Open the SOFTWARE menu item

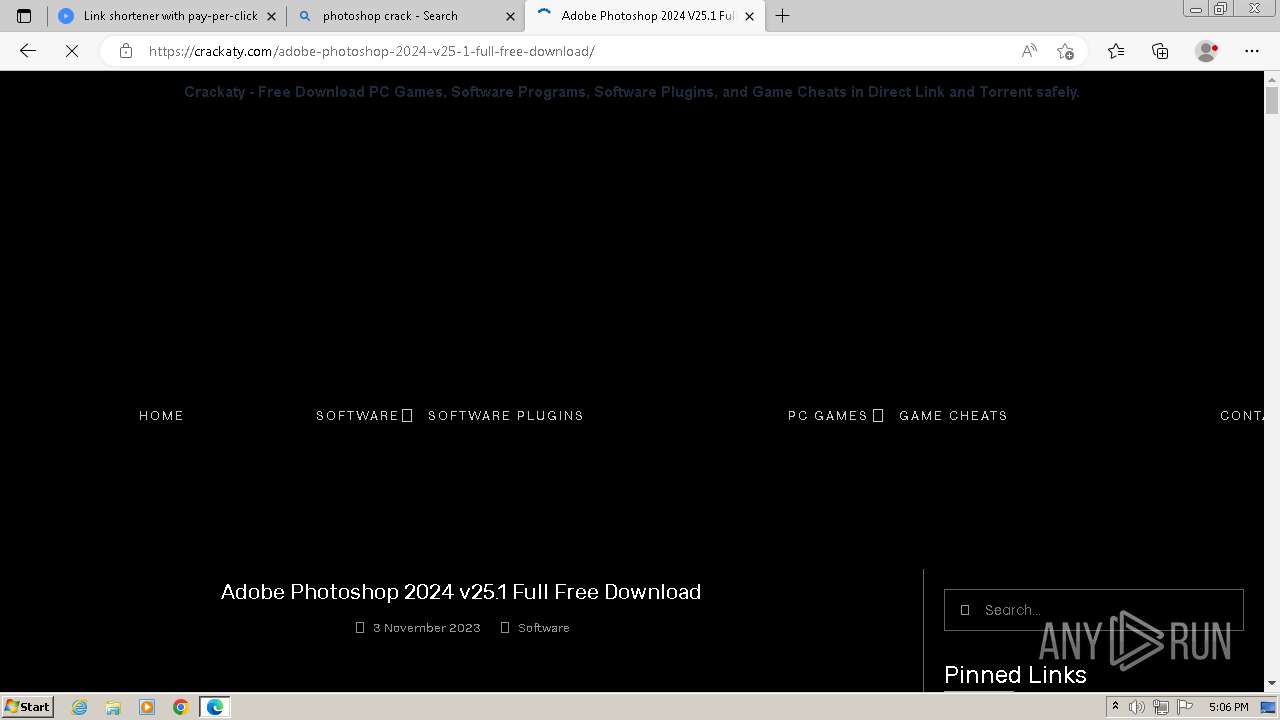(x=357, y=415)
